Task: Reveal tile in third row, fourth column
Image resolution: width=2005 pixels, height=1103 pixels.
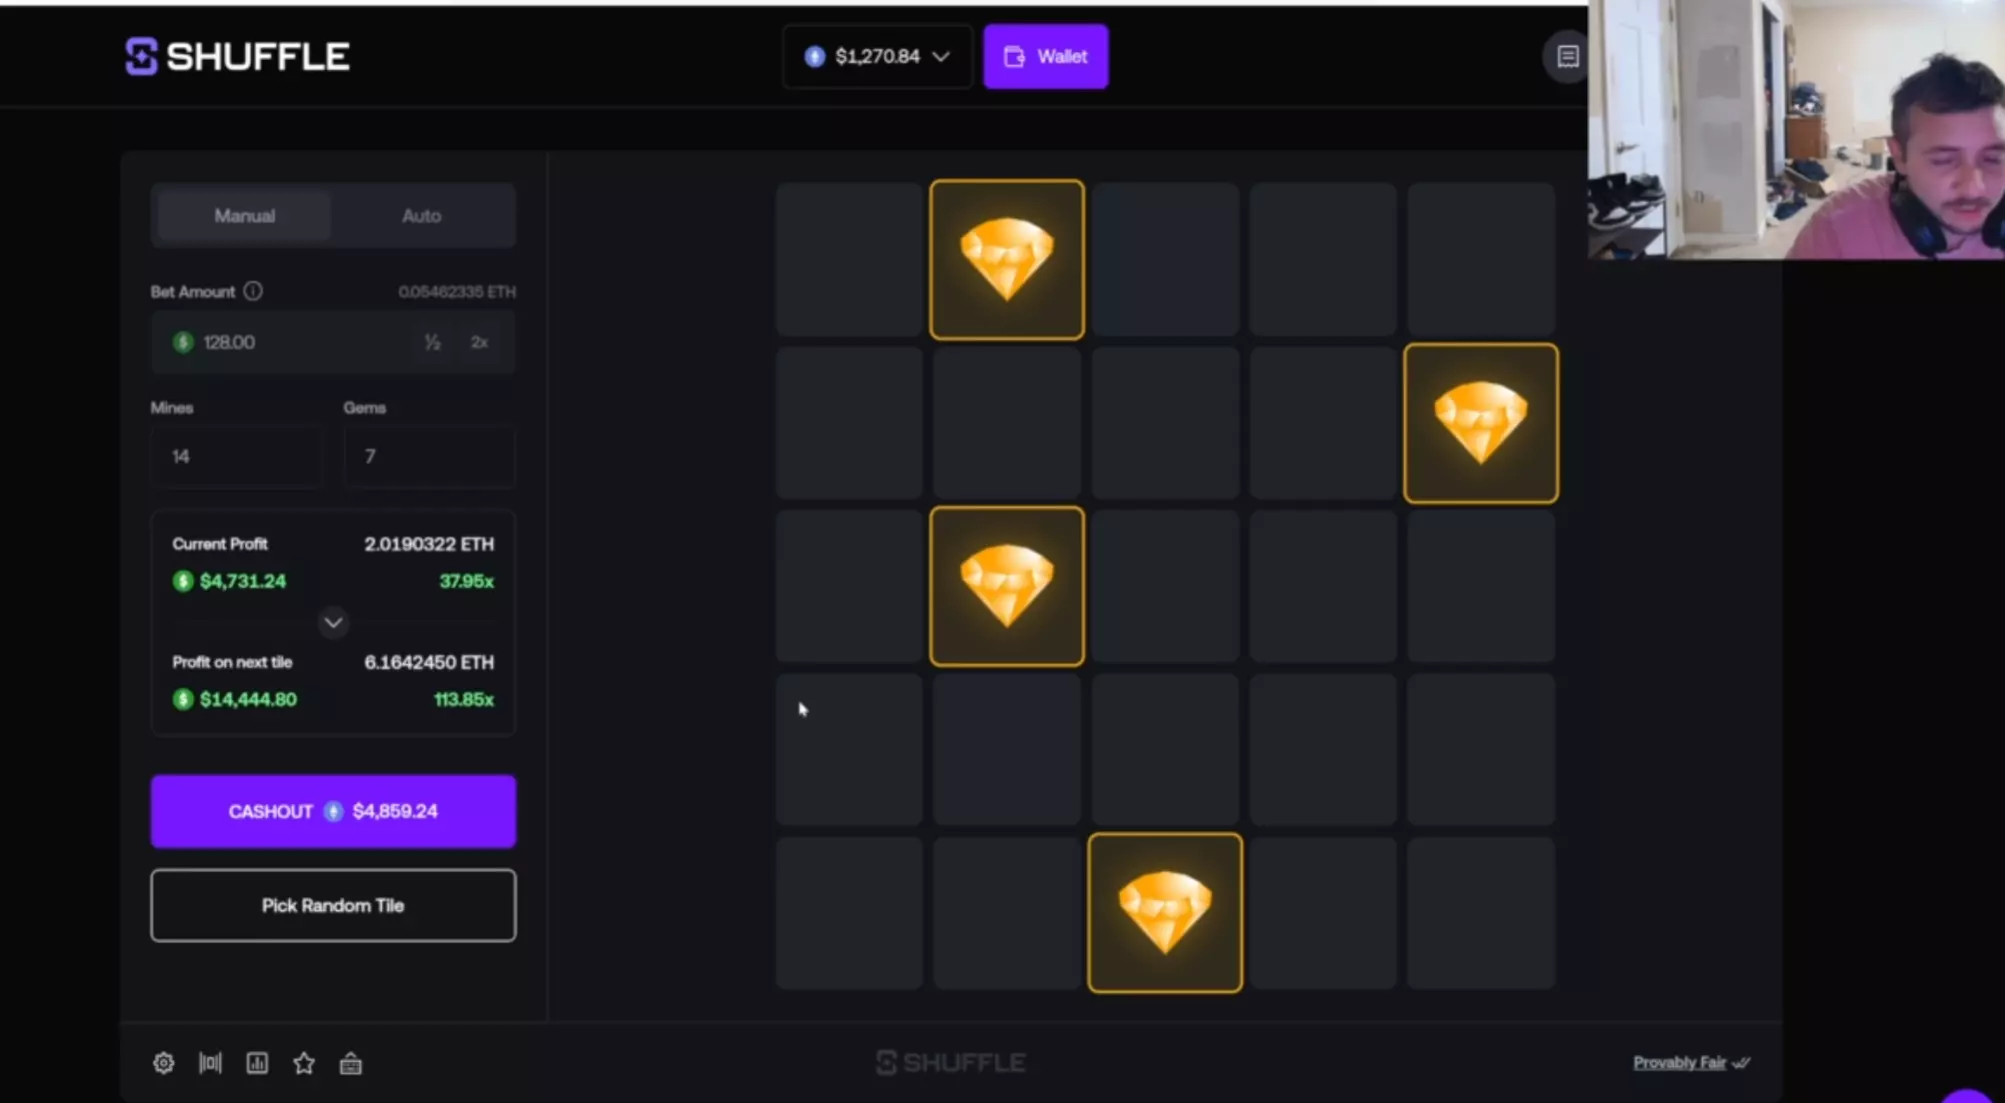Action: [x=1323, y=586]
